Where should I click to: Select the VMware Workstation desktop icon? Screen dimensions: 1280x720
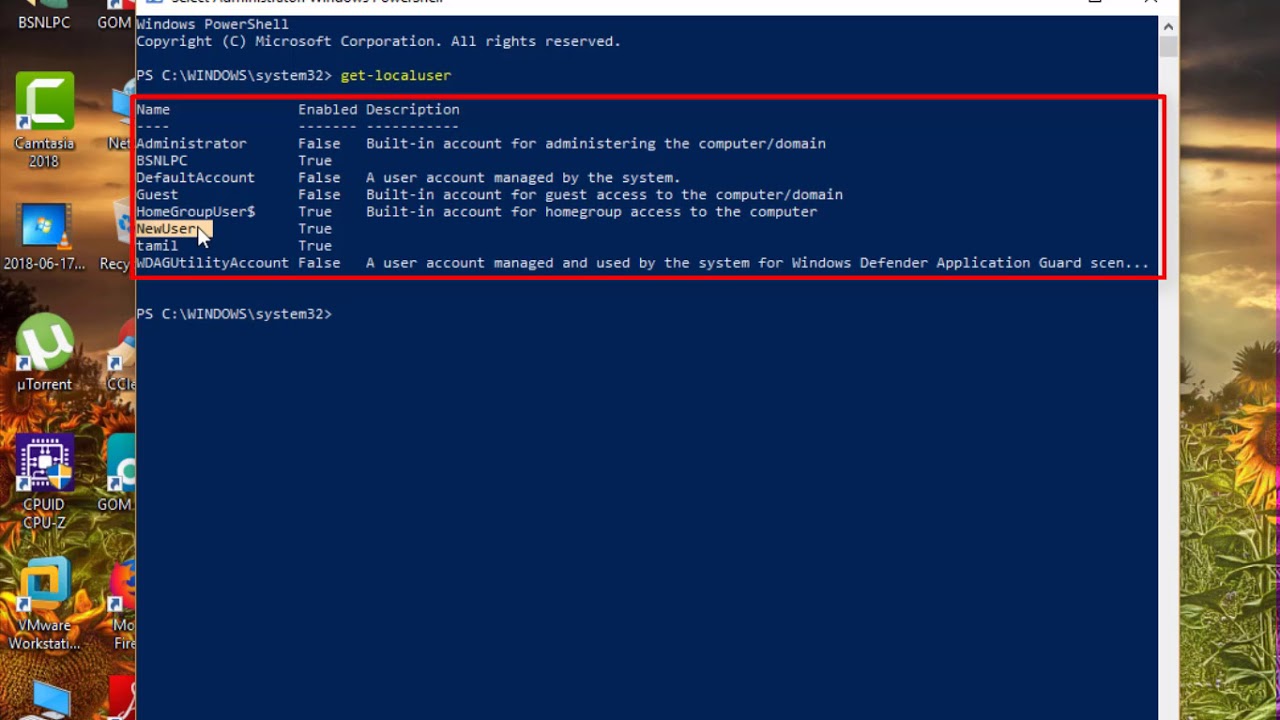pos(44,606)
